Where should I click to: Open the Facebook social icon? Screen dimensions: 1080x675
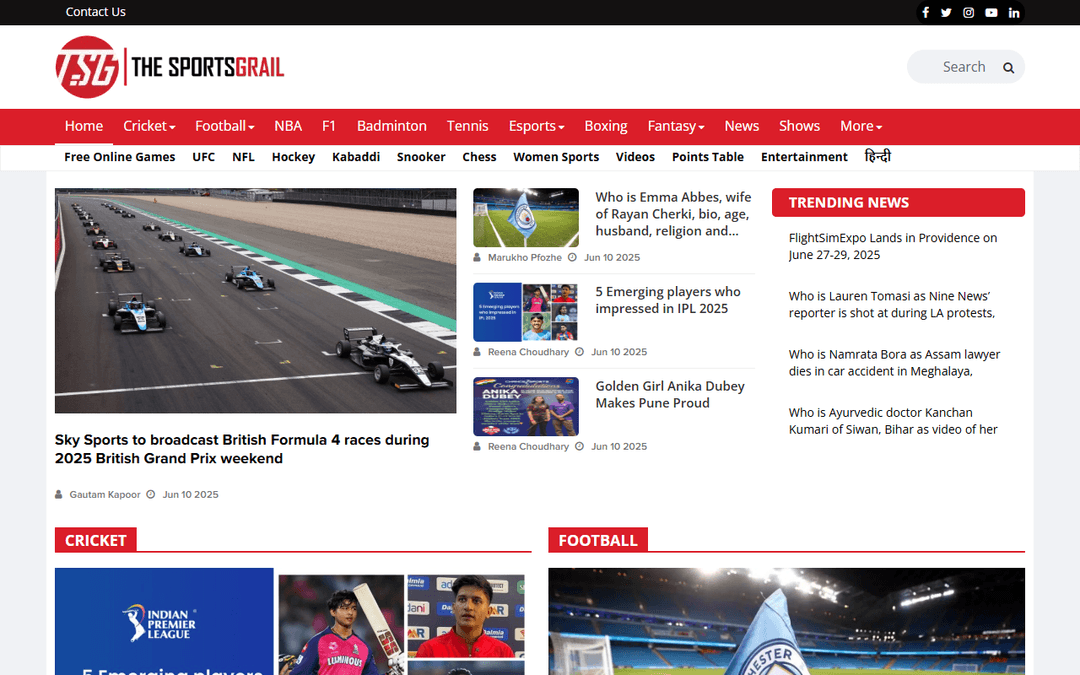click(x=926, y=12)
